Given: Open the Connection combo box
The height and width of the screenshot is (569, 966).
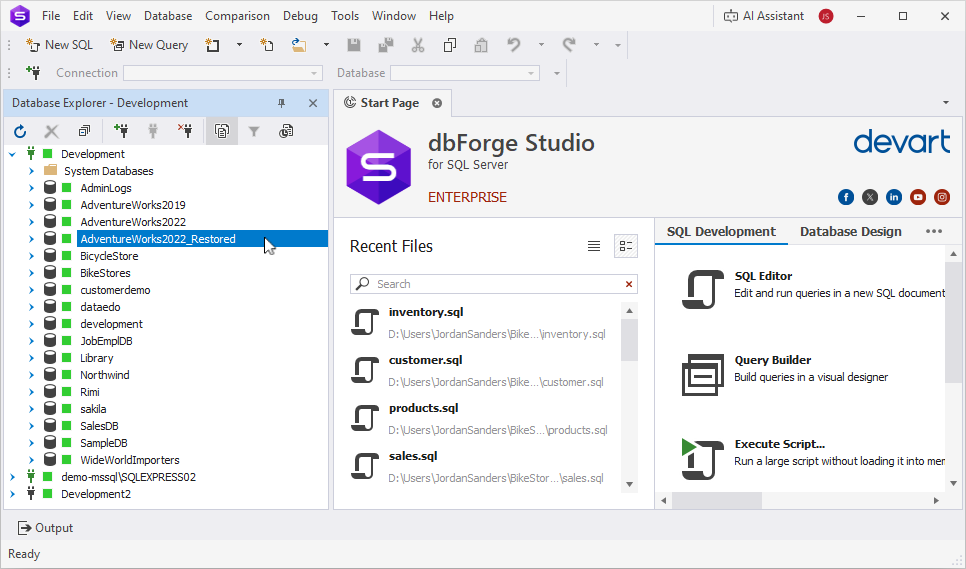Looking at the screenshot, I should 223,73.
